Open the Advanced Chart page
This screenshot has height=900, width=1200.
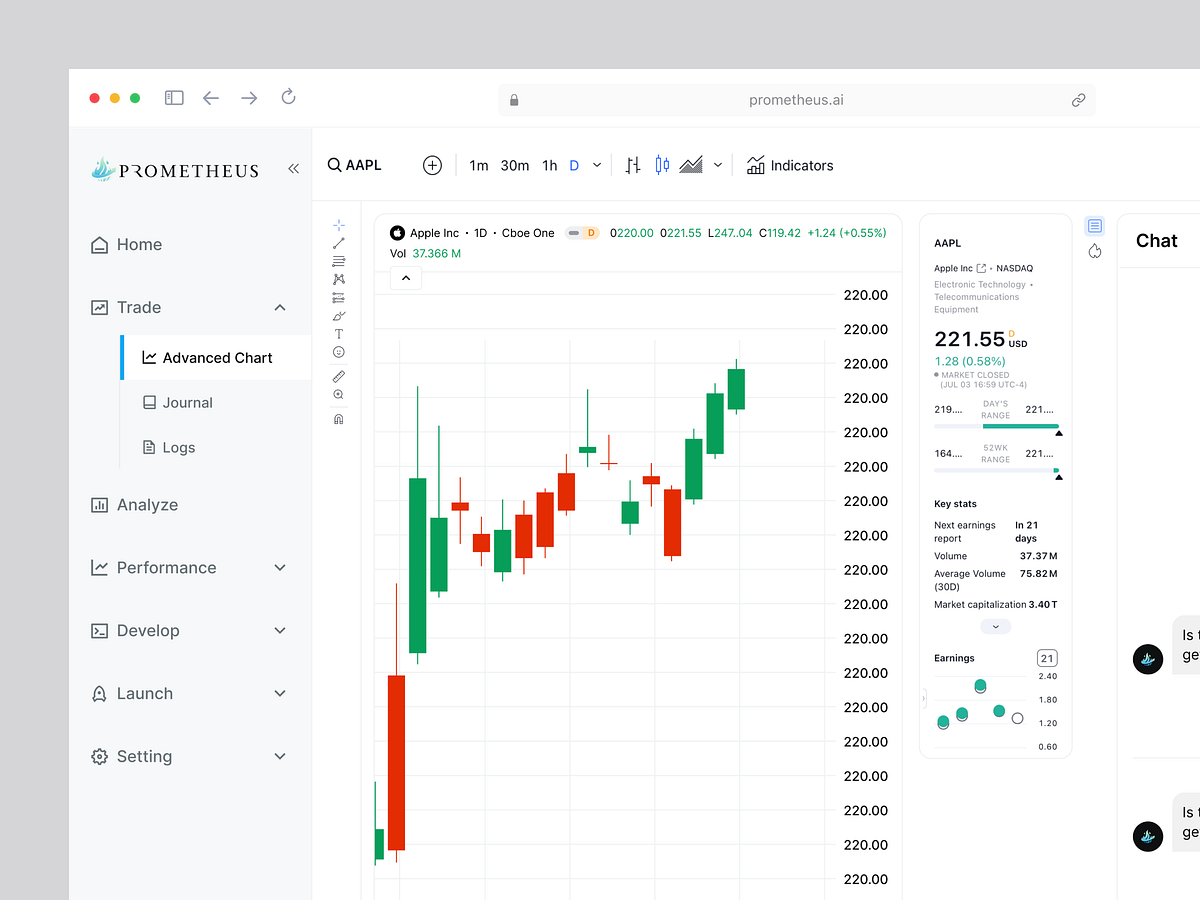(215, 357)
